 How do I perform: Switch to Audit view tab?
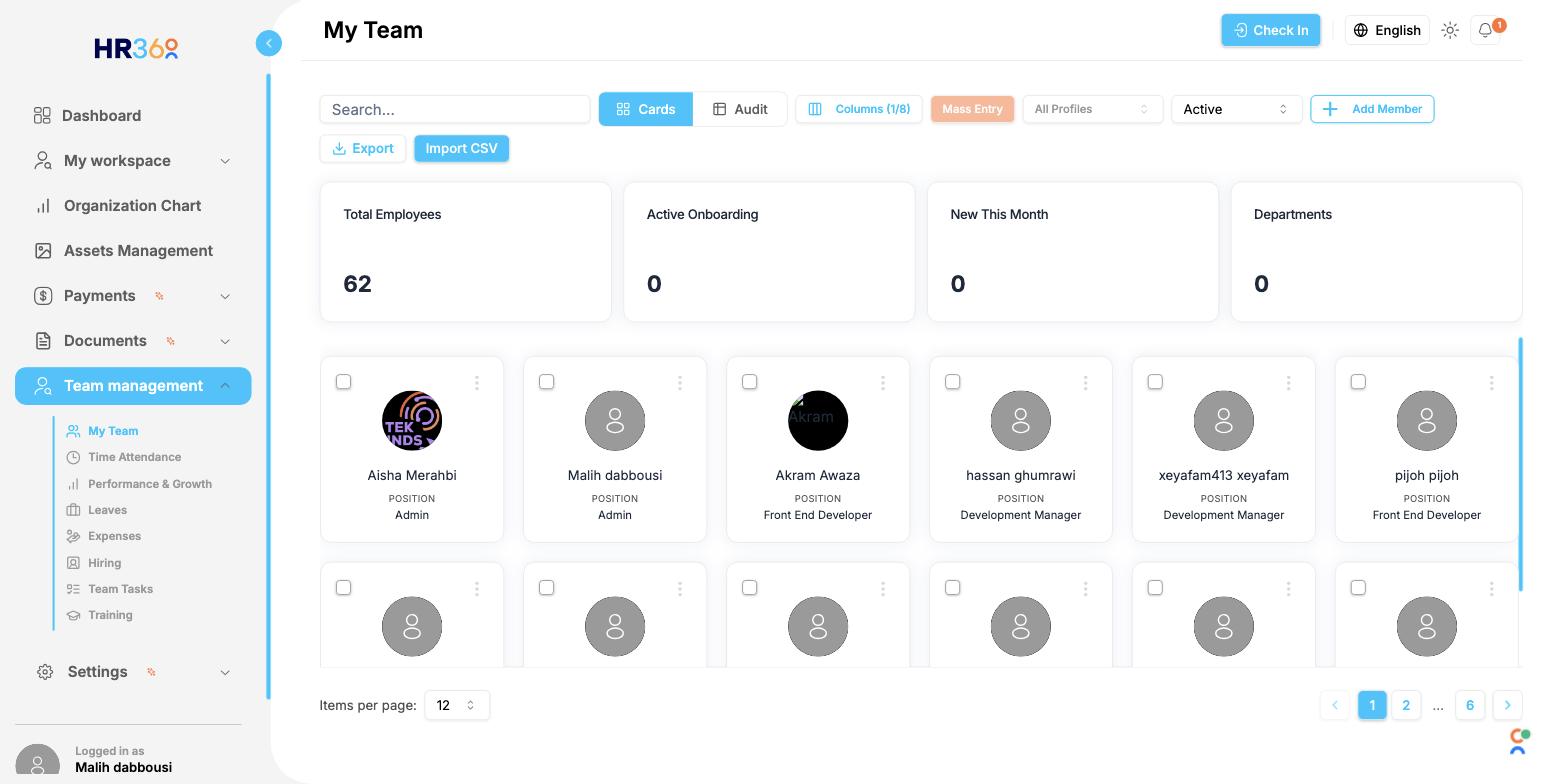(x=740, y=109)
